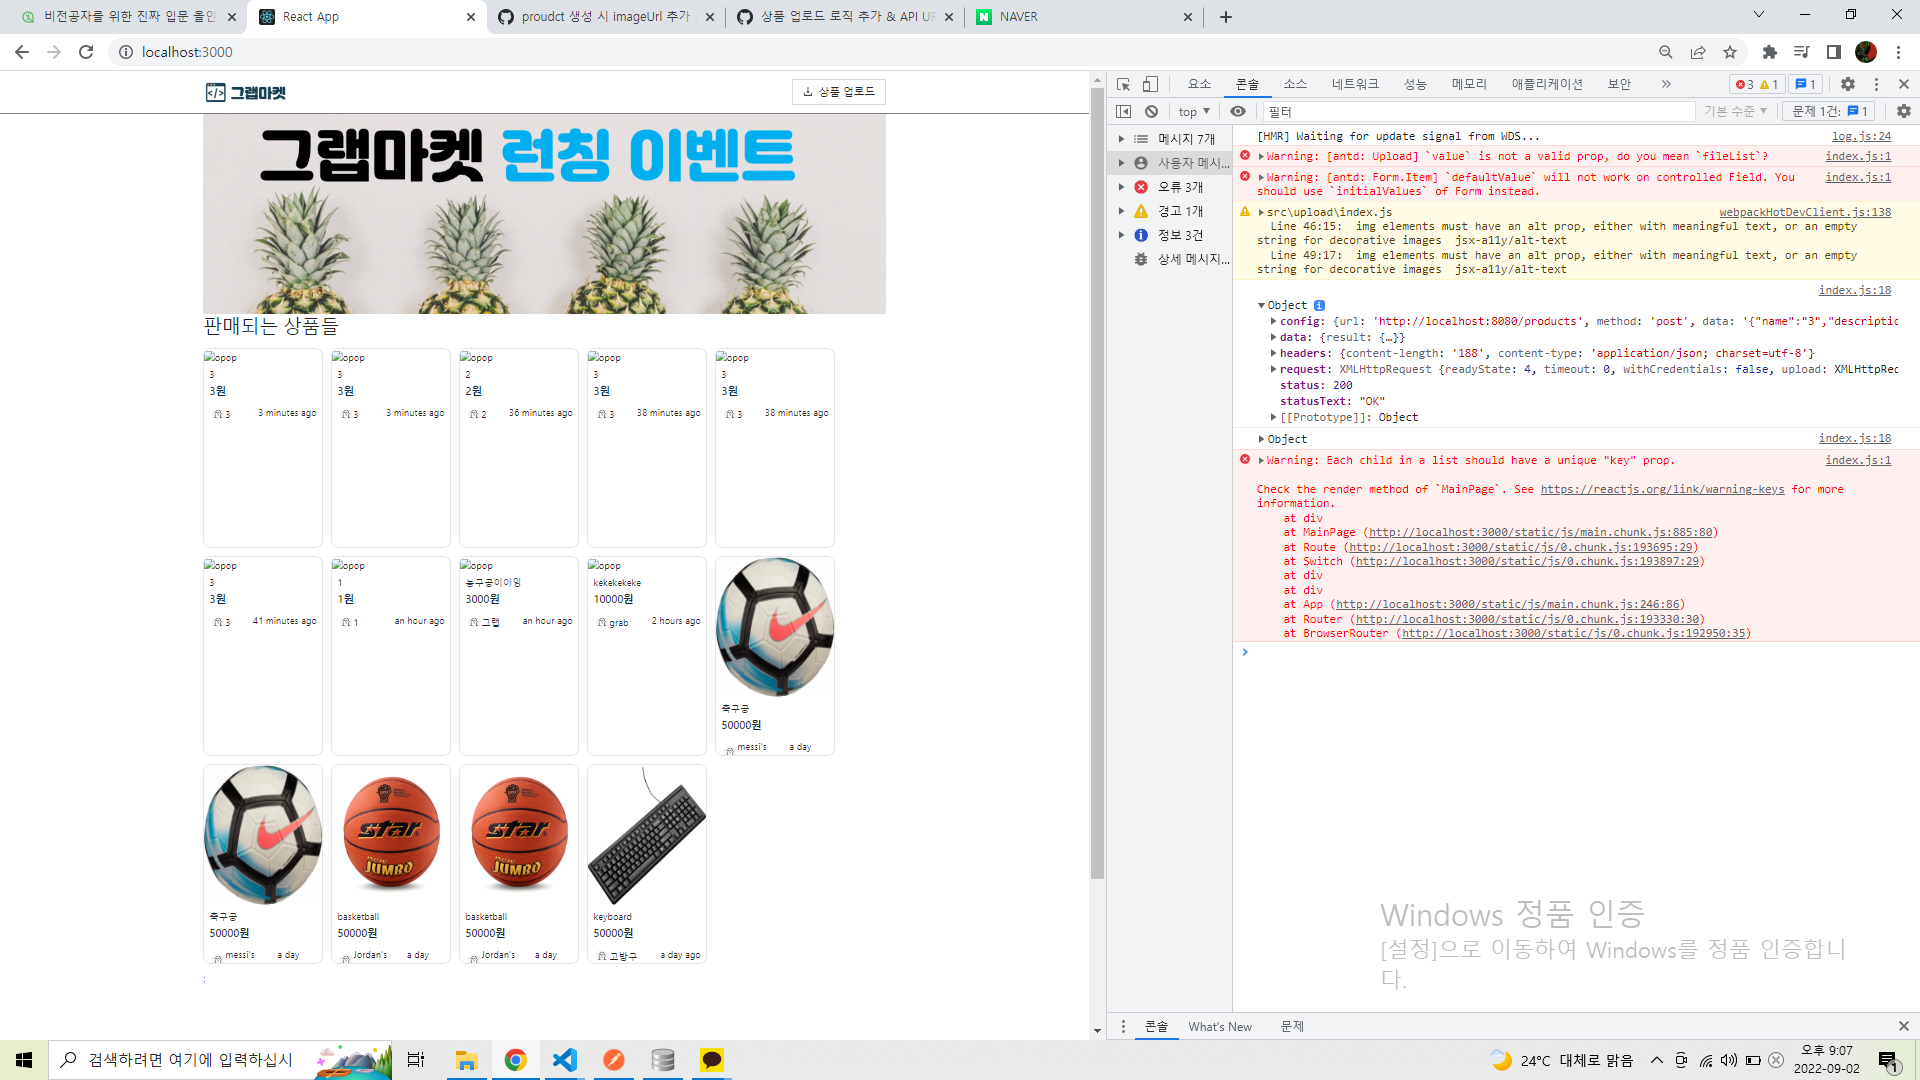Screen dimensions: 1920x1080
Task: Toggle the device toolbar icon
Action: 1151,84
